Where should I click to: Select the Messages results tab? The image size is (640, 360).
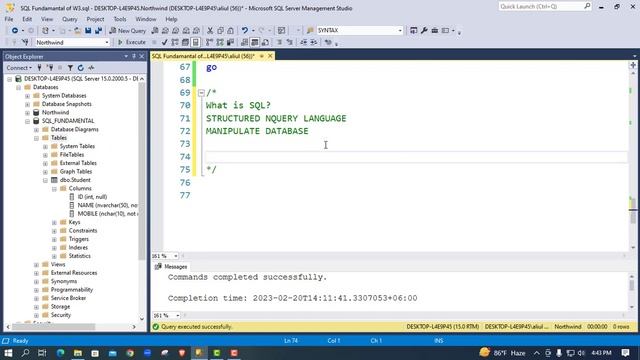[x=171, y=267]
